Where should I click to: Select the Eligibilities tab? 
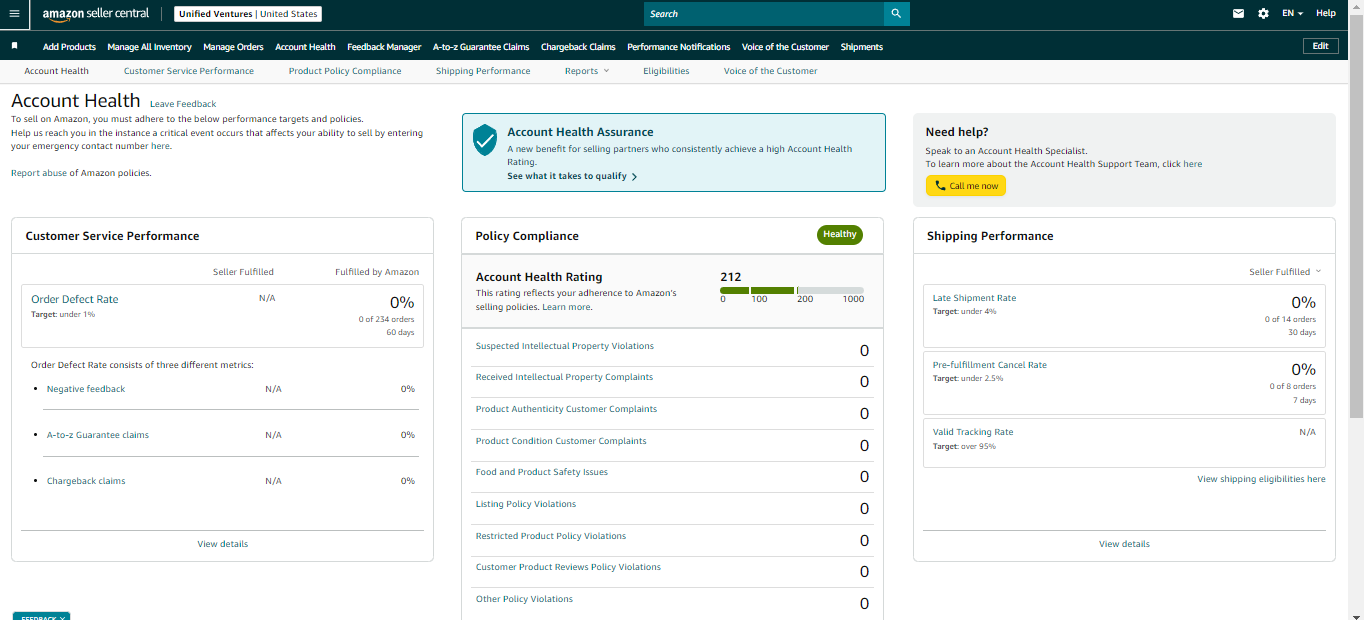[666, 71]
